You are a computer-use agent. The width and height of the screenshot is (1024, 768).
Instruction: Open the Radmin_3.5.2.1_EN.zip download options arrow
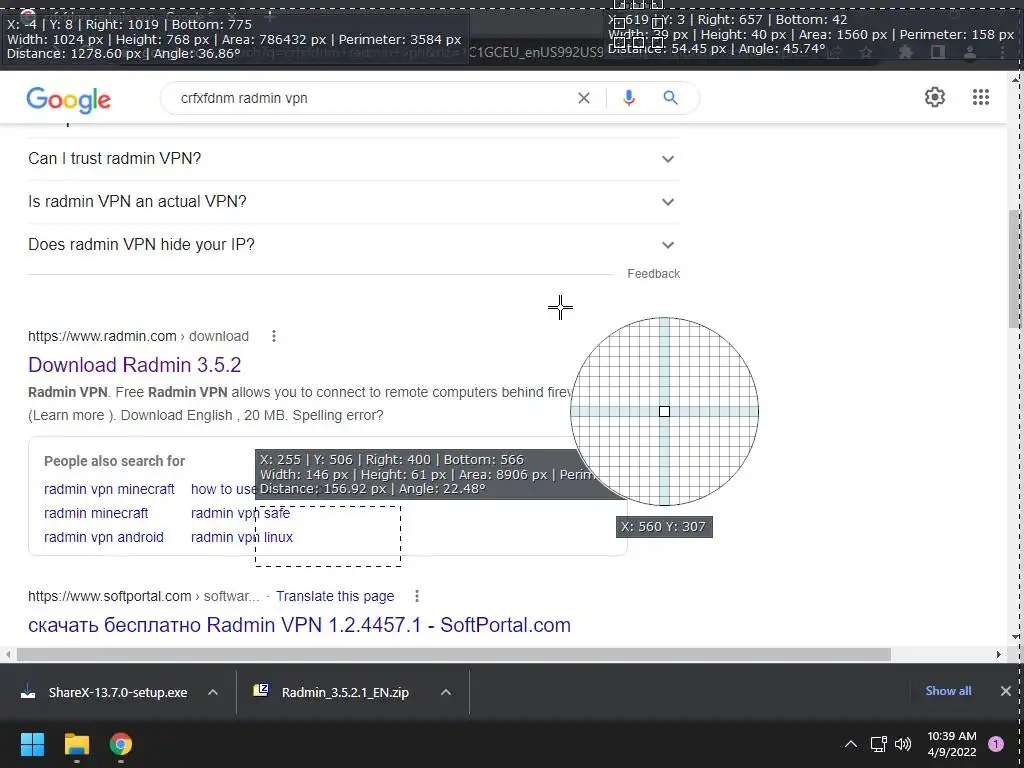click(x=446, y=692)
